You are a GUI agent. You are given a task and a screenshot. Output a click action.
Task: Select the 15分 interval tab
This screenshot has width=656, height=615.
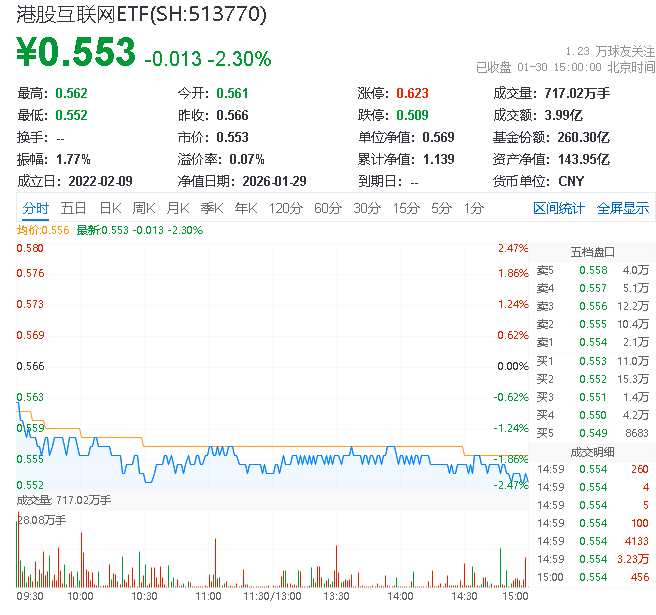pos(406,208)
